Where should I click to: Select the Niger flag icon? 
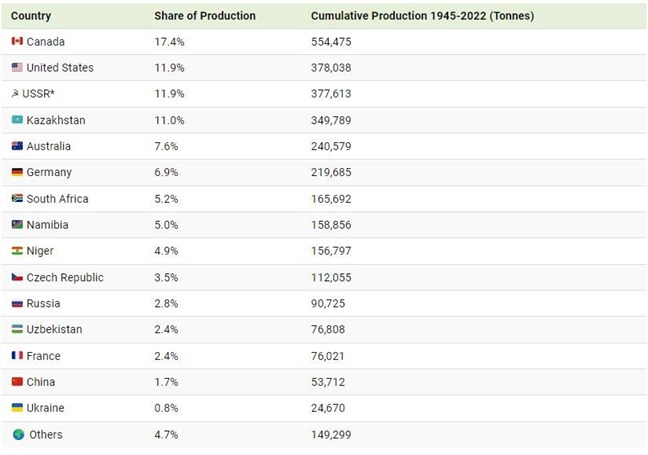click(17, 250)
